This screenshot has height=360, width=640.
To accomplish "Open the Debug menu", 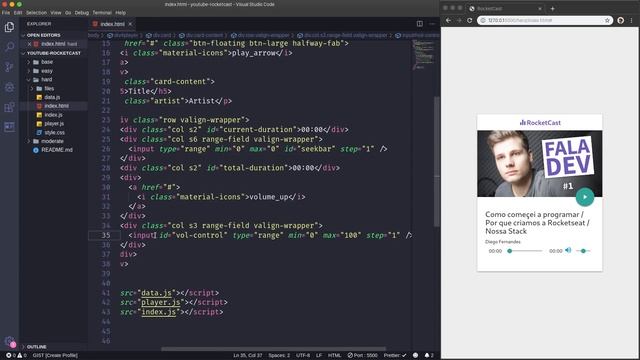I will click(82, 13).
